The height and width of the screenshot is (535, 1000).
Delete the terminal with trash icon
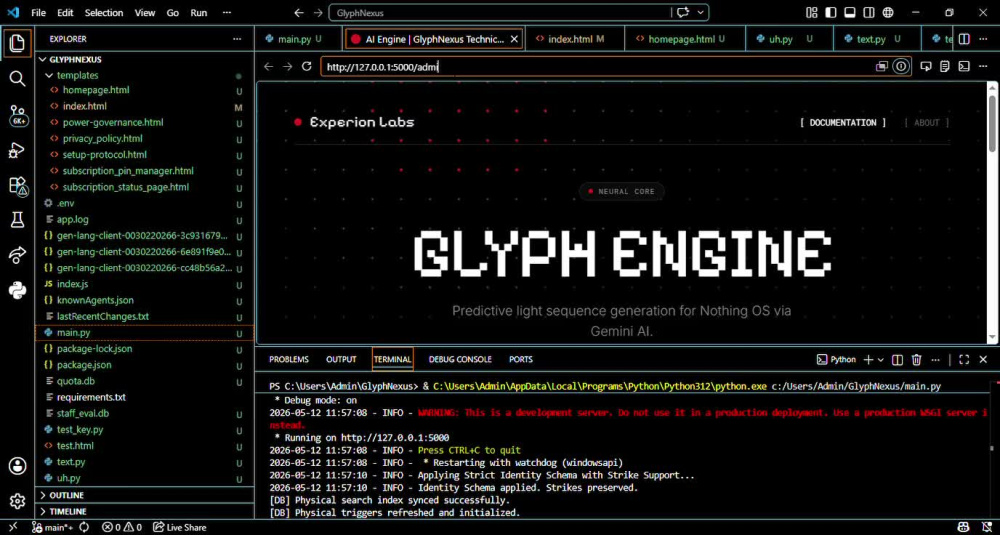point(916,360)
